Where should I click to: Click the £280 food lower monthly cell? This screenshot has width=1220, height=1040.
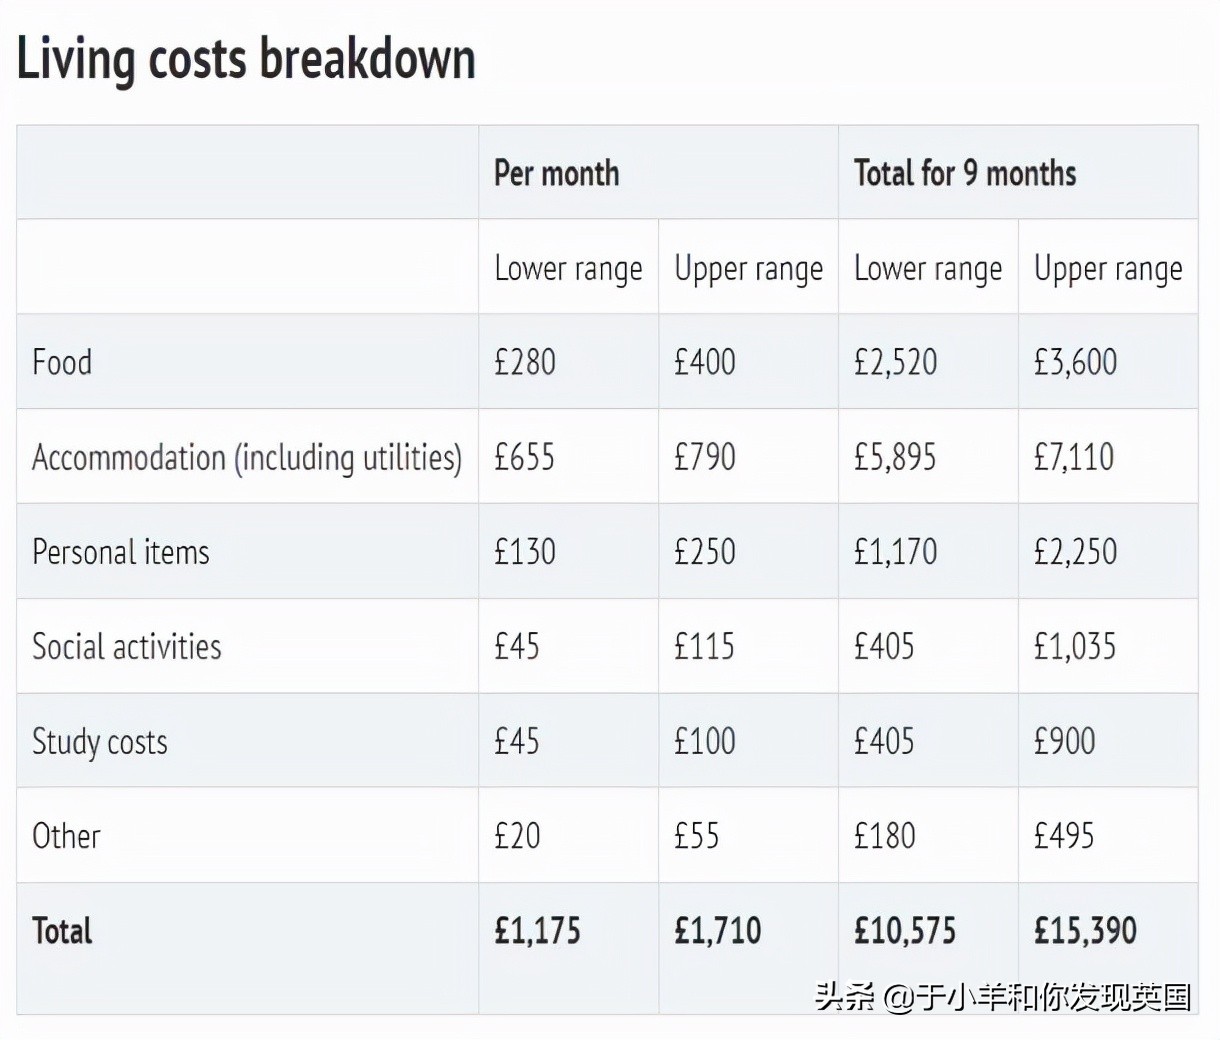pos(525,362)
